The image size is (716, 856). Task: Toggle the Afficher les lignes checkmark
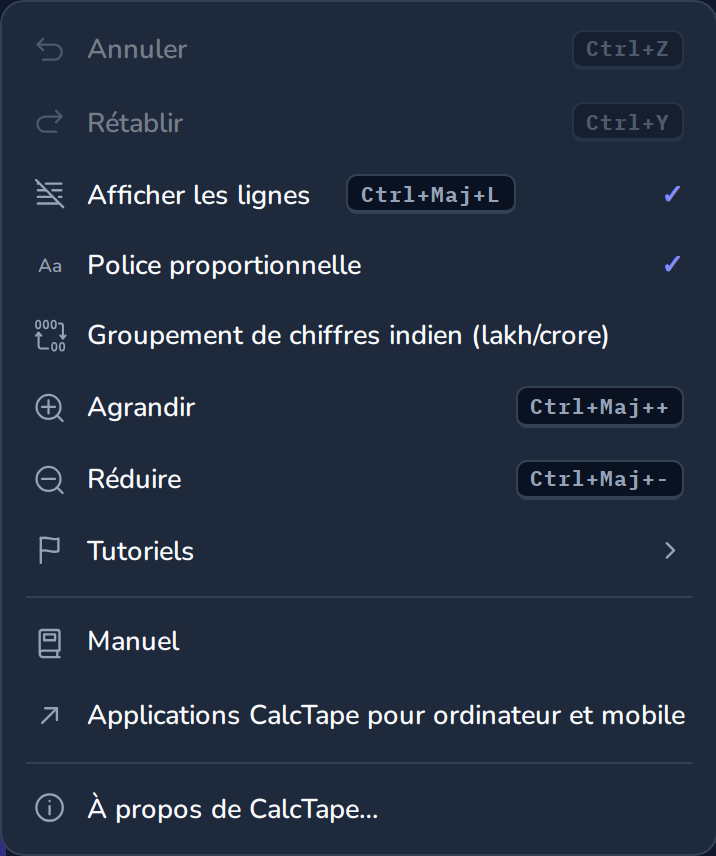click(x=672, y=194)
